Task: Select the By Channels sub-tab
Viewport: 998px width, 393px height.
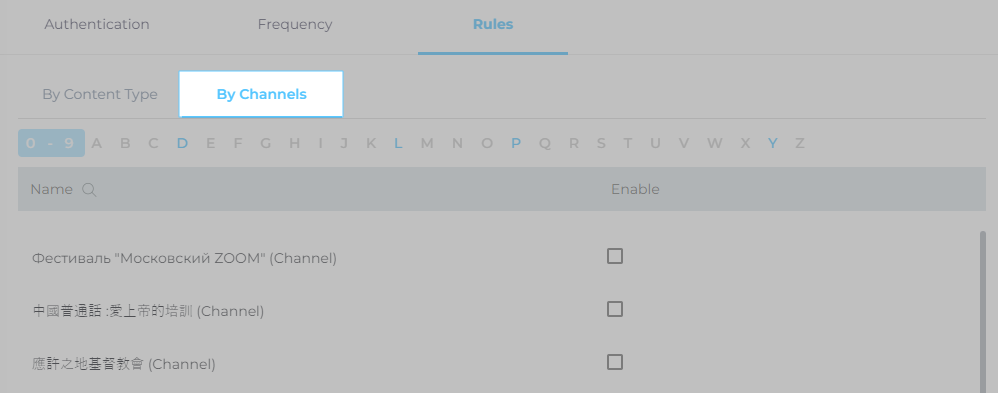Action: pos(261,94)
